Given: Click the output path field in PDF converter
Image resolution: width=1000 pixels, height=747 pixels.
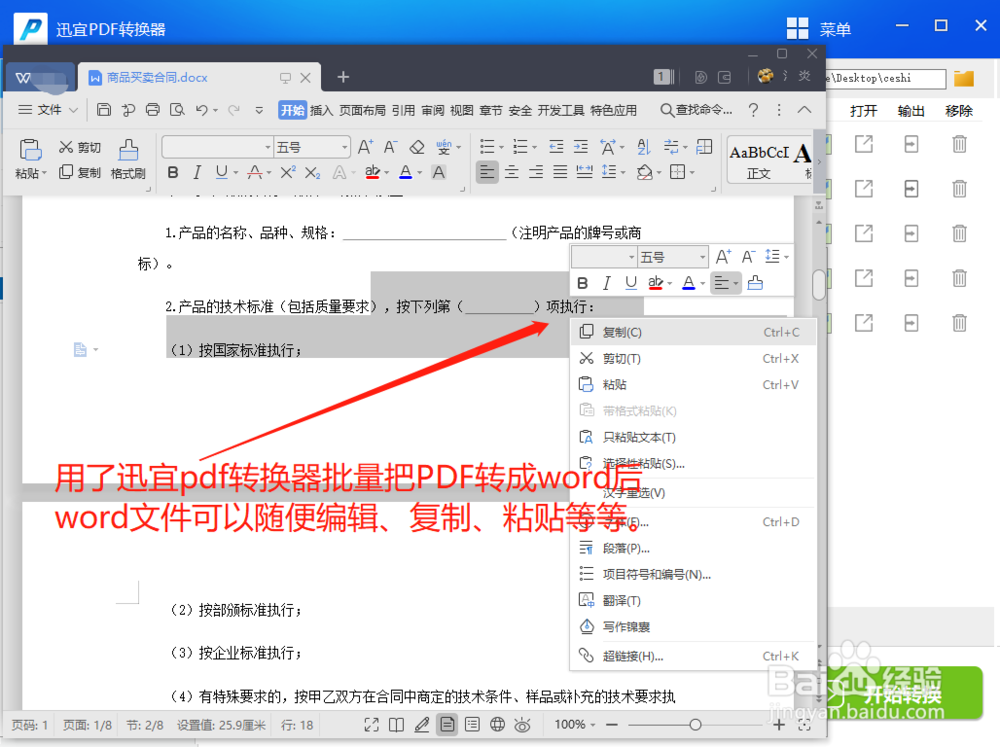Looking at the screenshot, I should (886, 78).
